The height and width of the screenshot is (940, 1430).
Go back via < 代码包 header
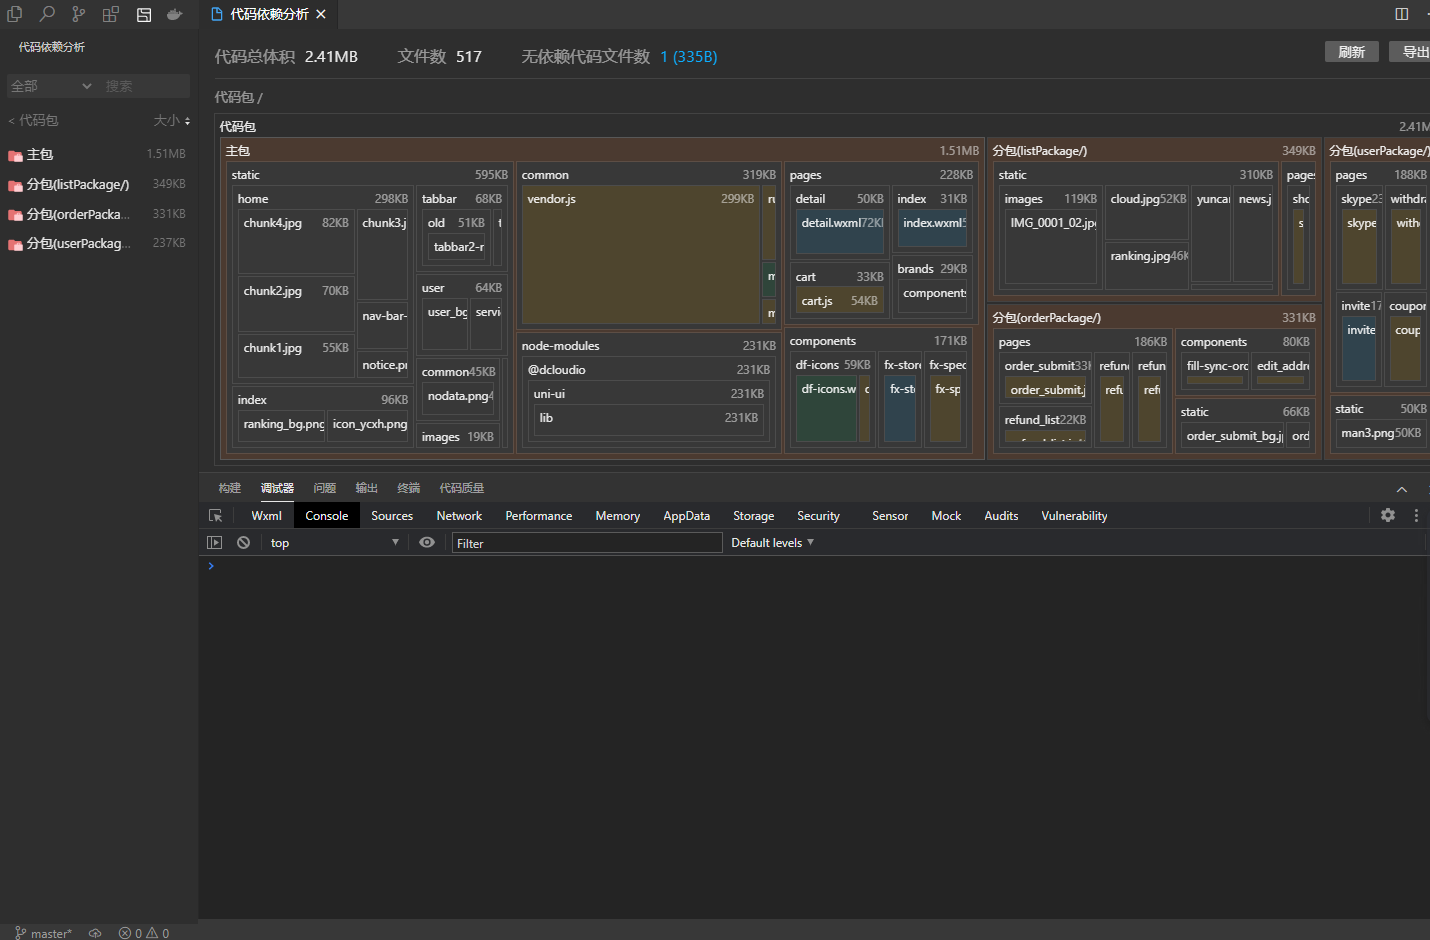point(33,120)
